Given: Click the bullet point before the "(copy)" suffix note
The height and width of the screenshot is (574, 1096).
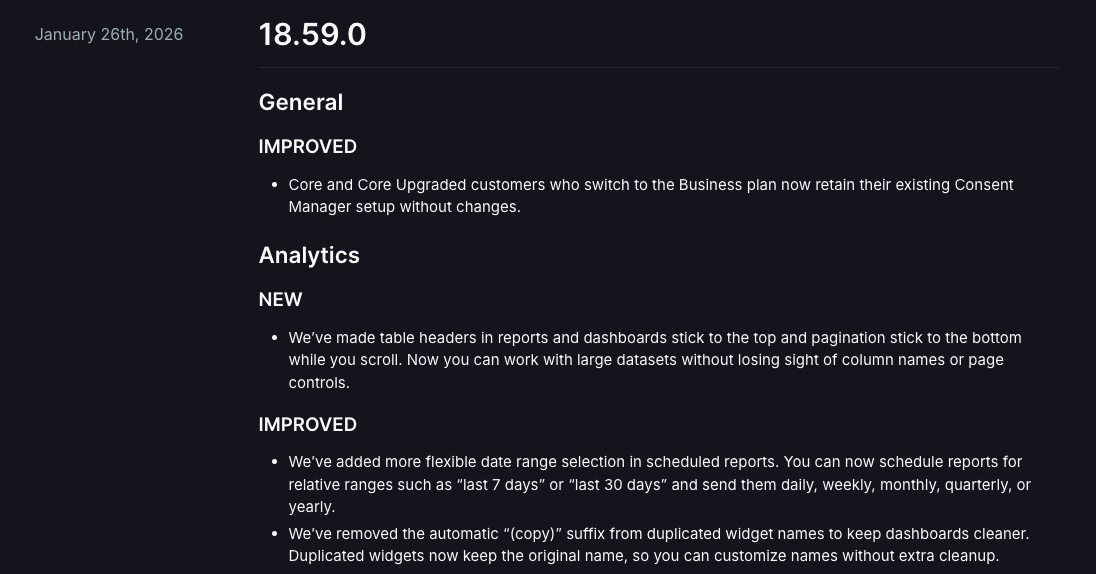Looking at the screenshot, I should [275, 535].
